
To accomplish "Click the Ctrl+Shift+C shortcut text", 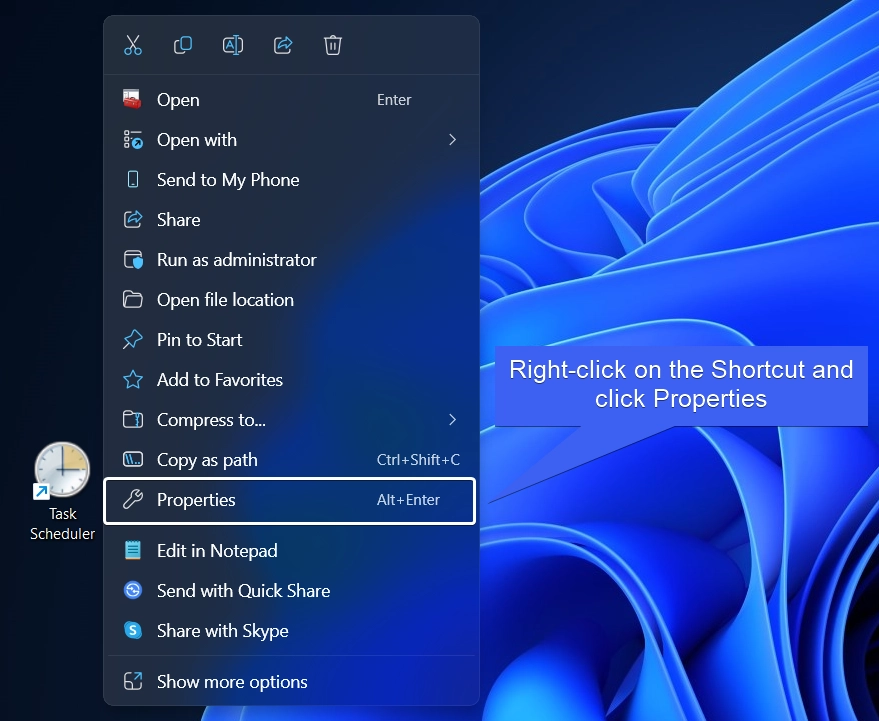I will [418, 460].
